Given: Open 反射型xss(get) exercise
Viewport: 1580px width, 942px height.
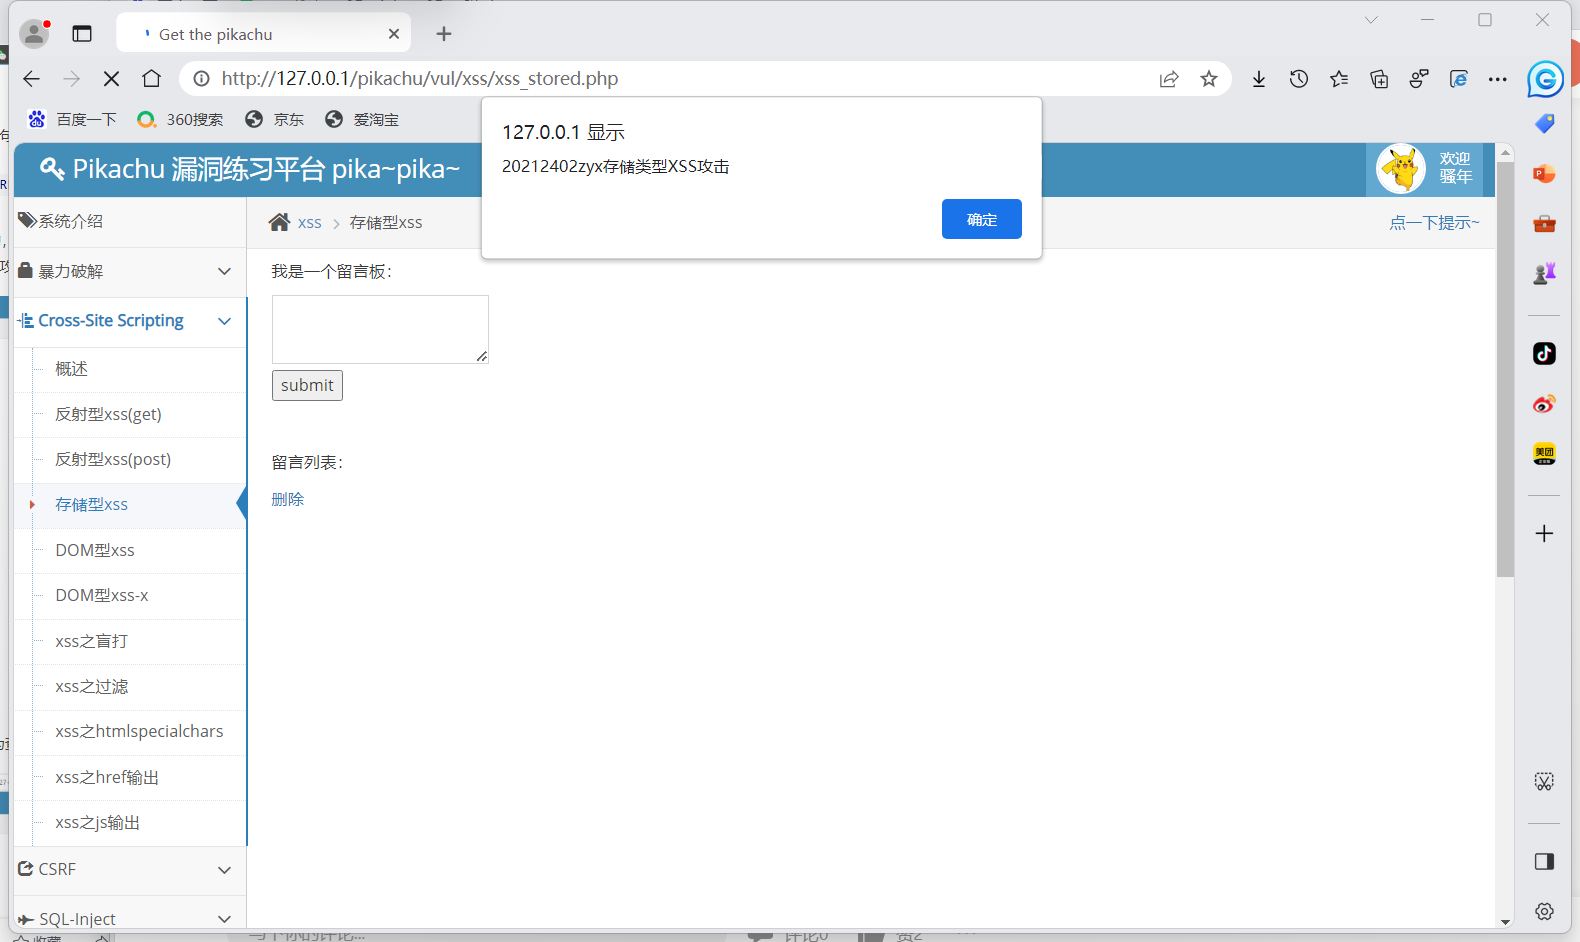Looking at the screenshot, I should [x=108, y=414].
